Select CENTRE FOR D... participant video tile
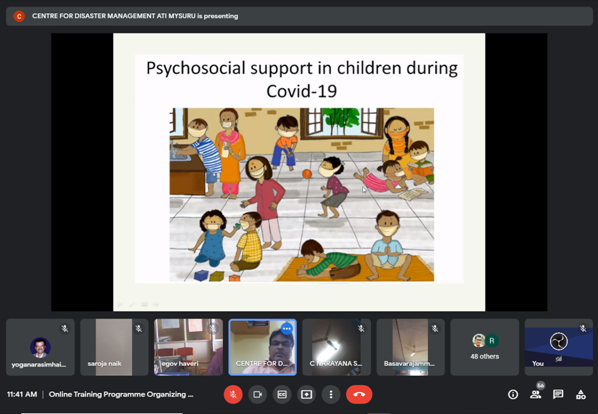This screenshot has width=598, height=414. (x=262, y=347)
